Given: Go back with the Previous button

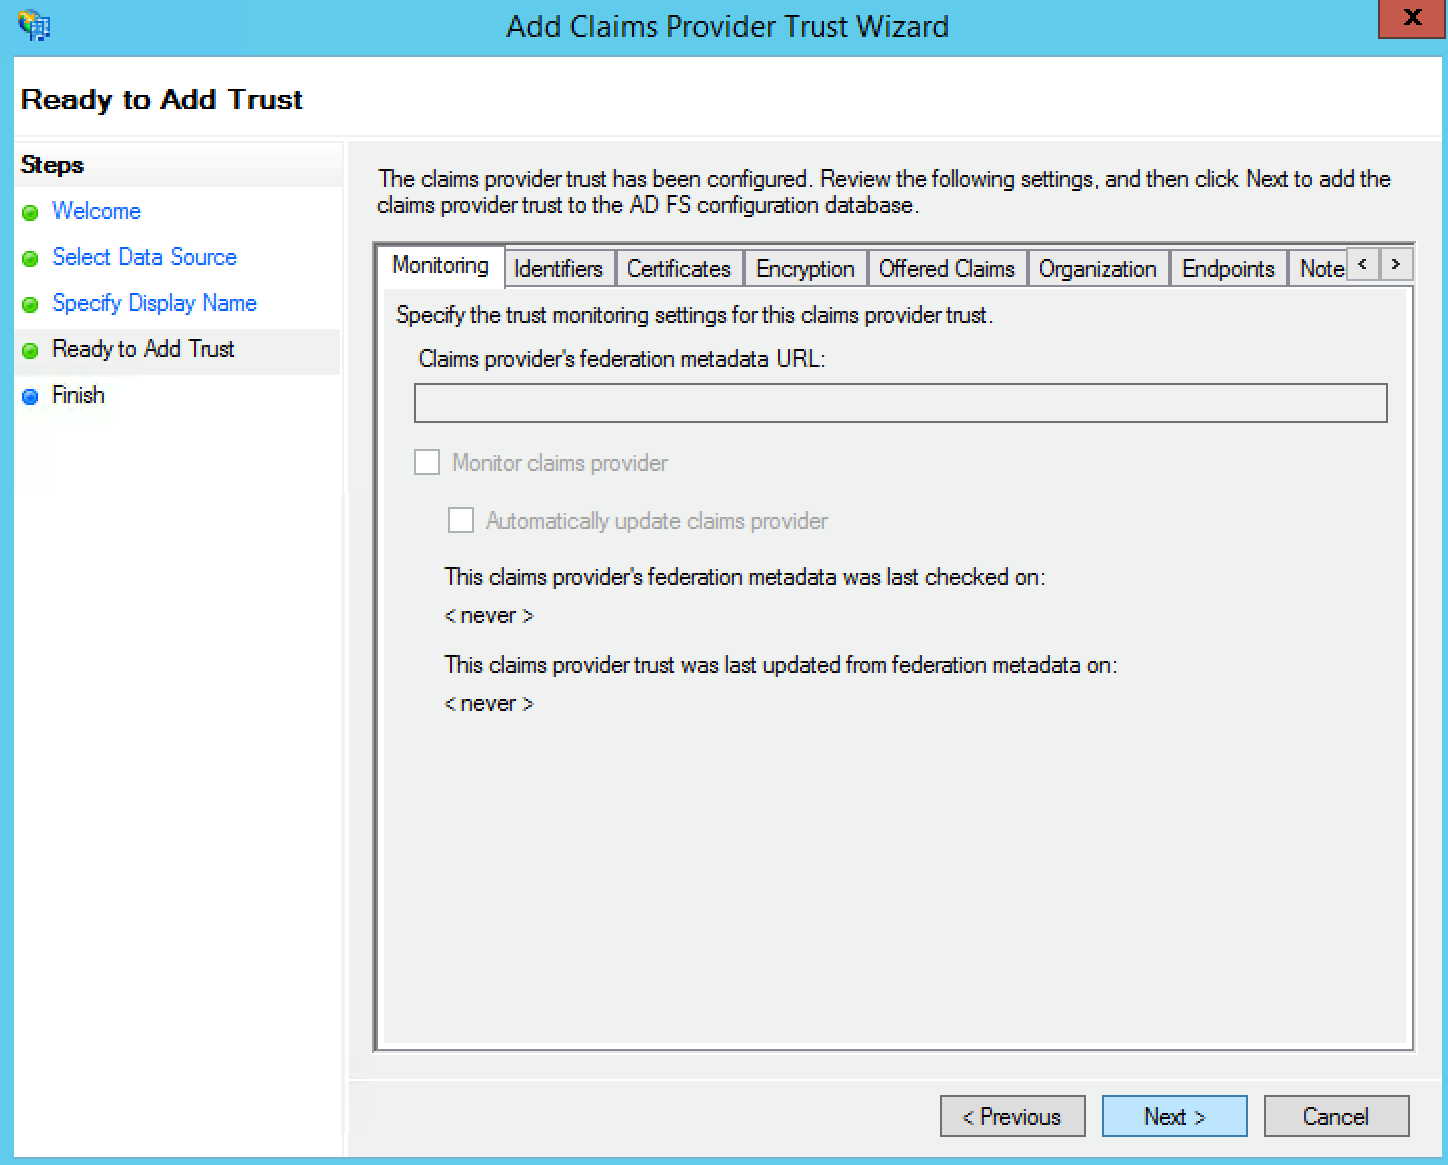Looking at the screenshot, I should [x=1012, y=1116].
